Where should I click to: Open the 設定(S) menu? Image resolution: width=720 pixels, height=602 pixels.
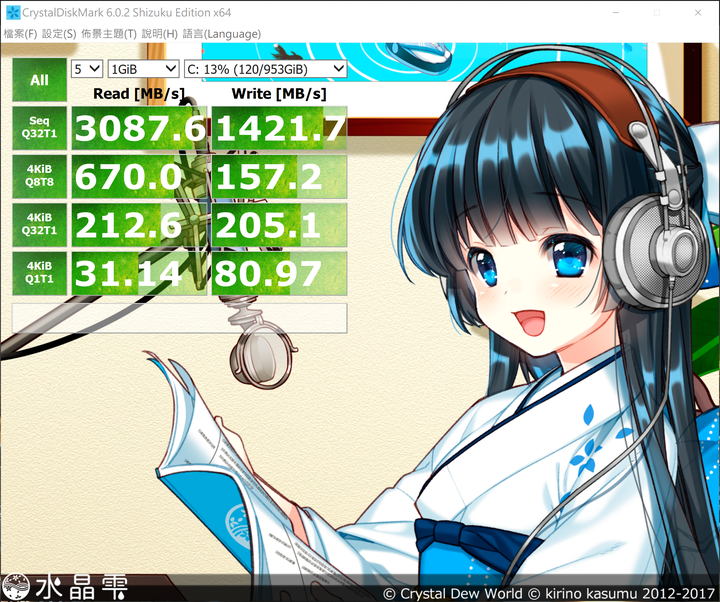(59, 34)
